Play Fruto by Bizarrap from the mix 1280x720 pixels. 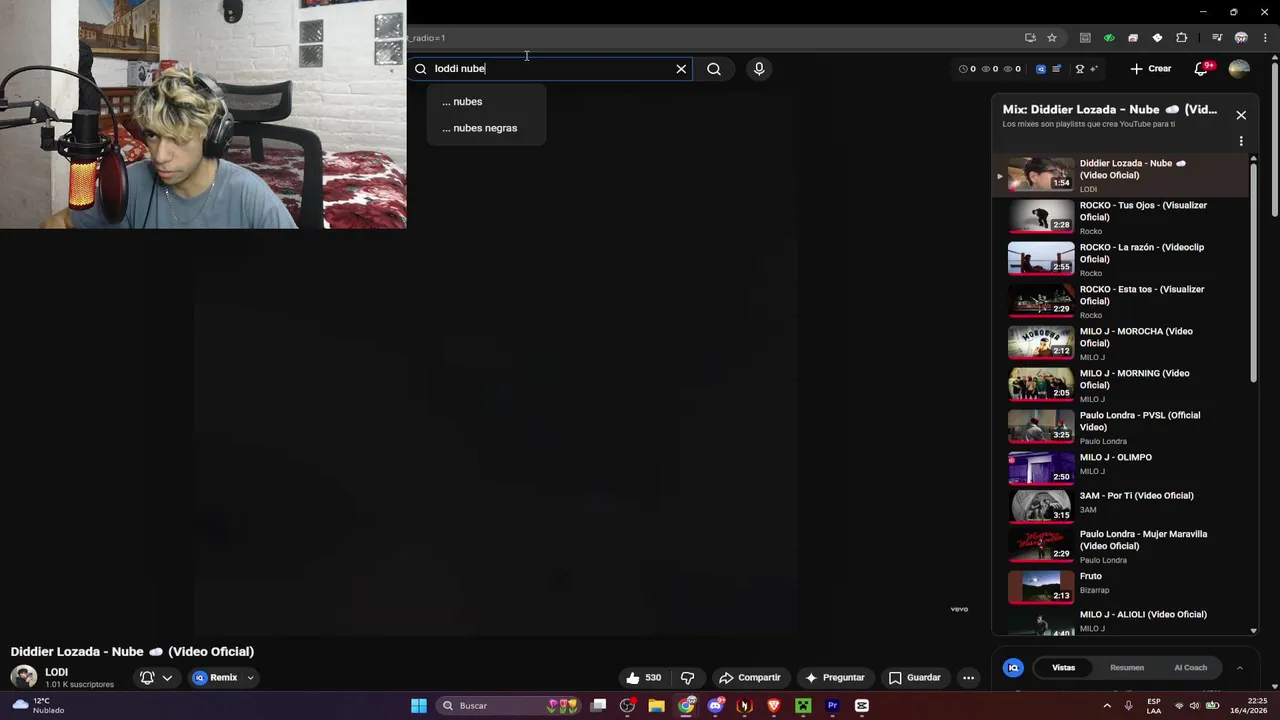(1120, 586)
